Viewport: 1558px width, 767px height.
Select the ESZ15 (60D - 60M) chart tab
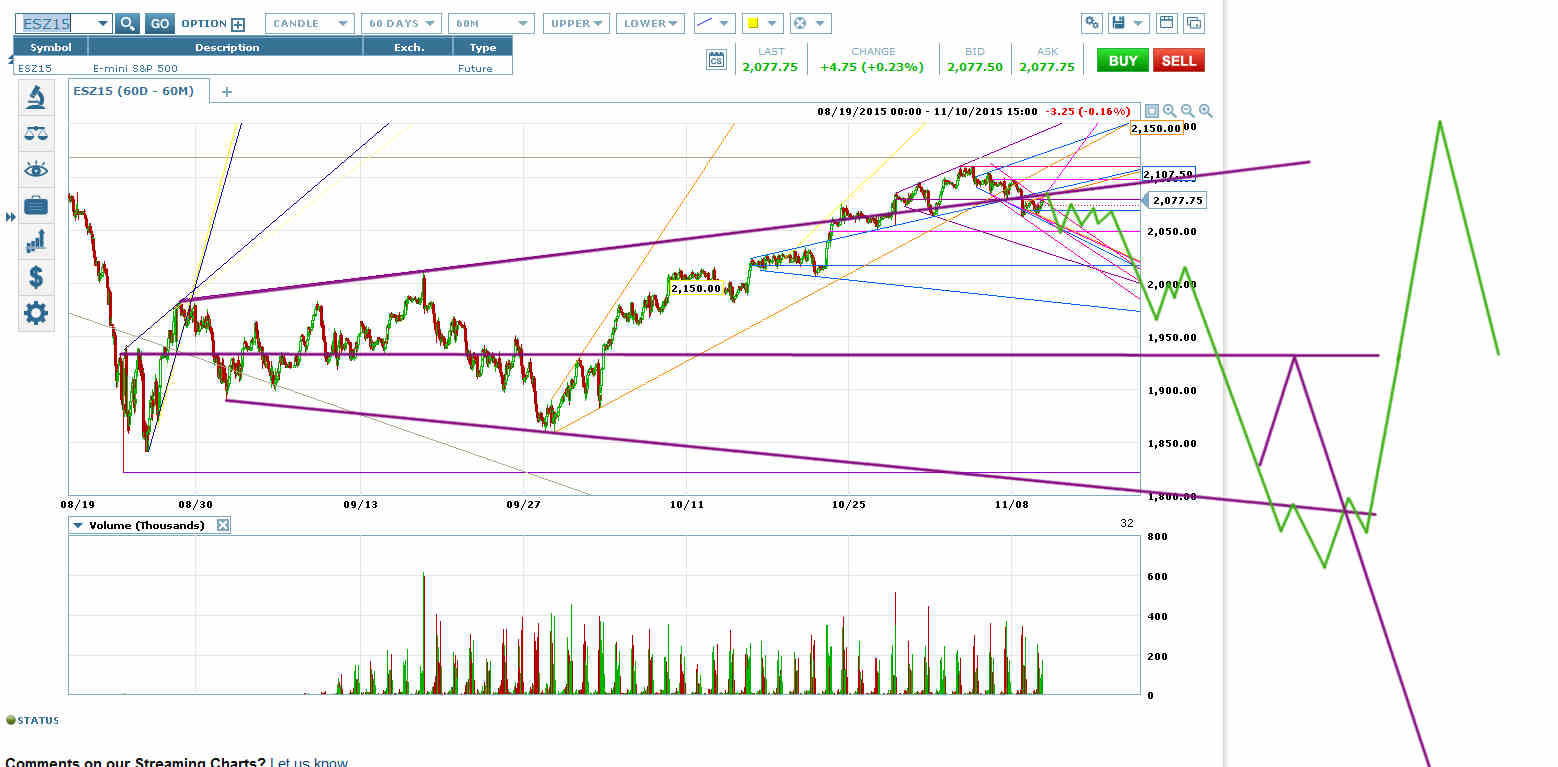point(139,91)
